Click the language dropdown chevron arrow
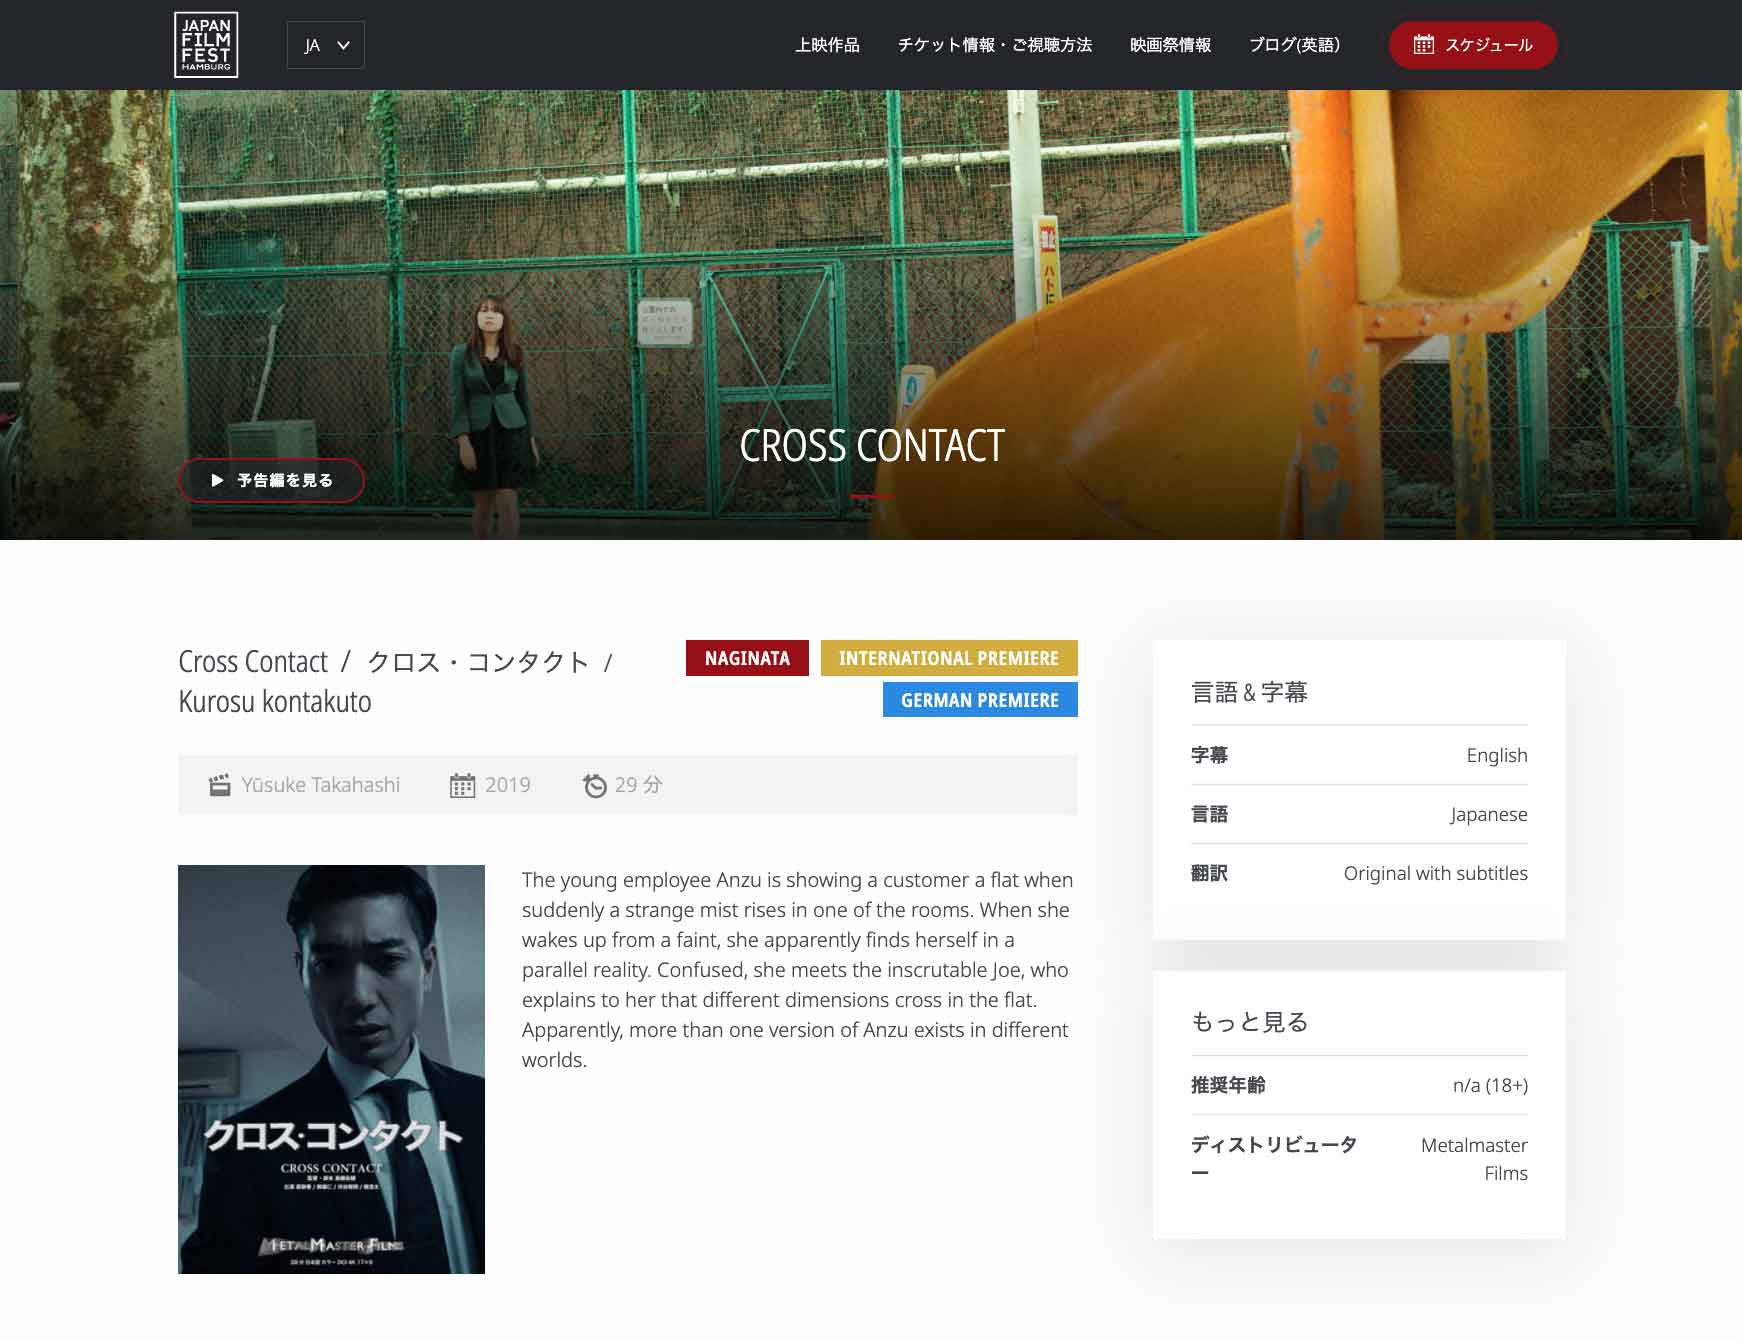 pyautogui.click(x=344, y=45)
